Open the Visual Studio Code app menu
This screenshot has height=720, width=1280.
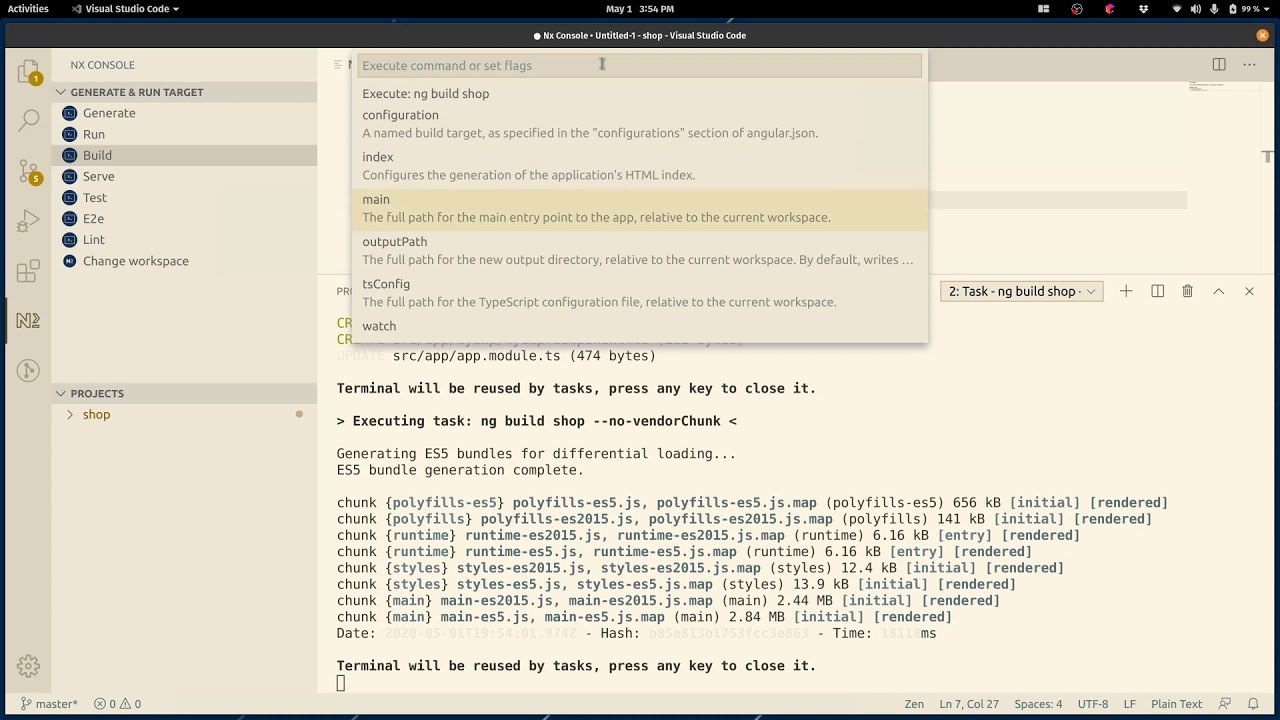click(125, 9)
